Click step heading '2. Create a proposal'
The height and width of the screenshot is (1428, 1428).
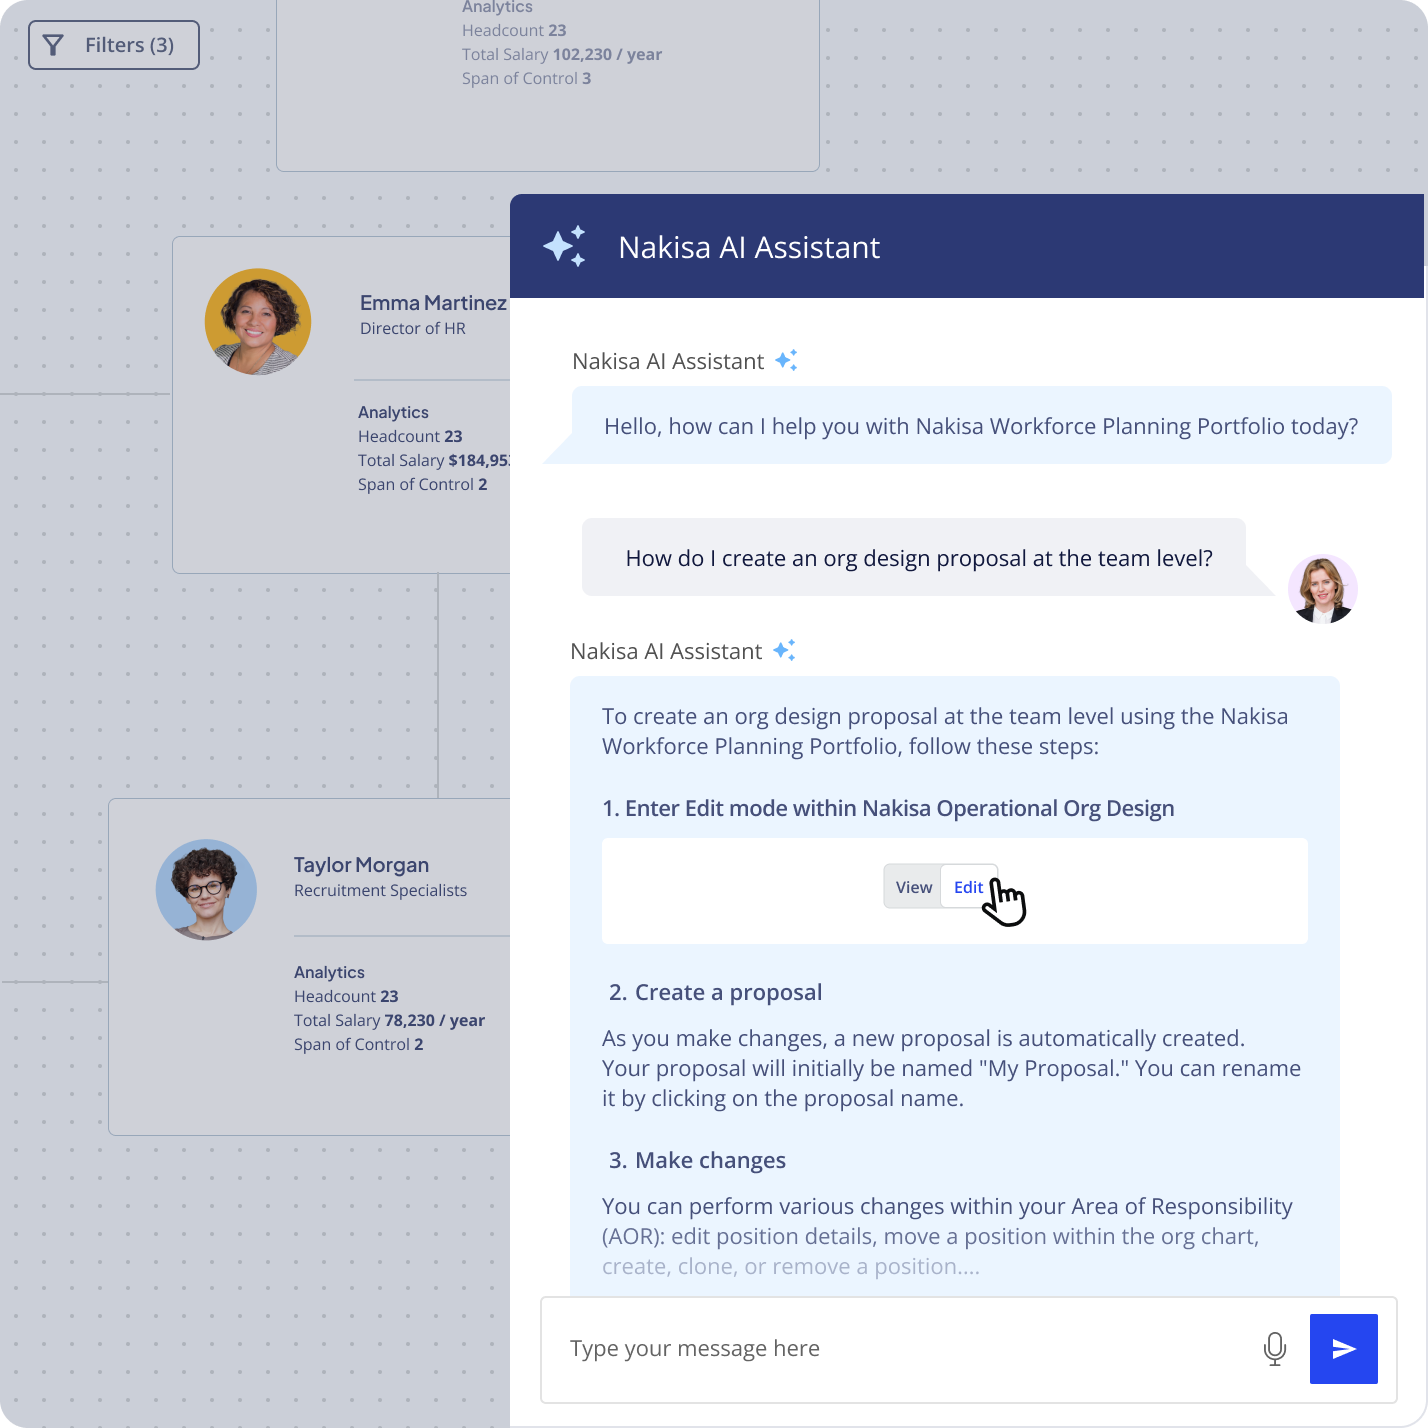click(x=715, y=993)
